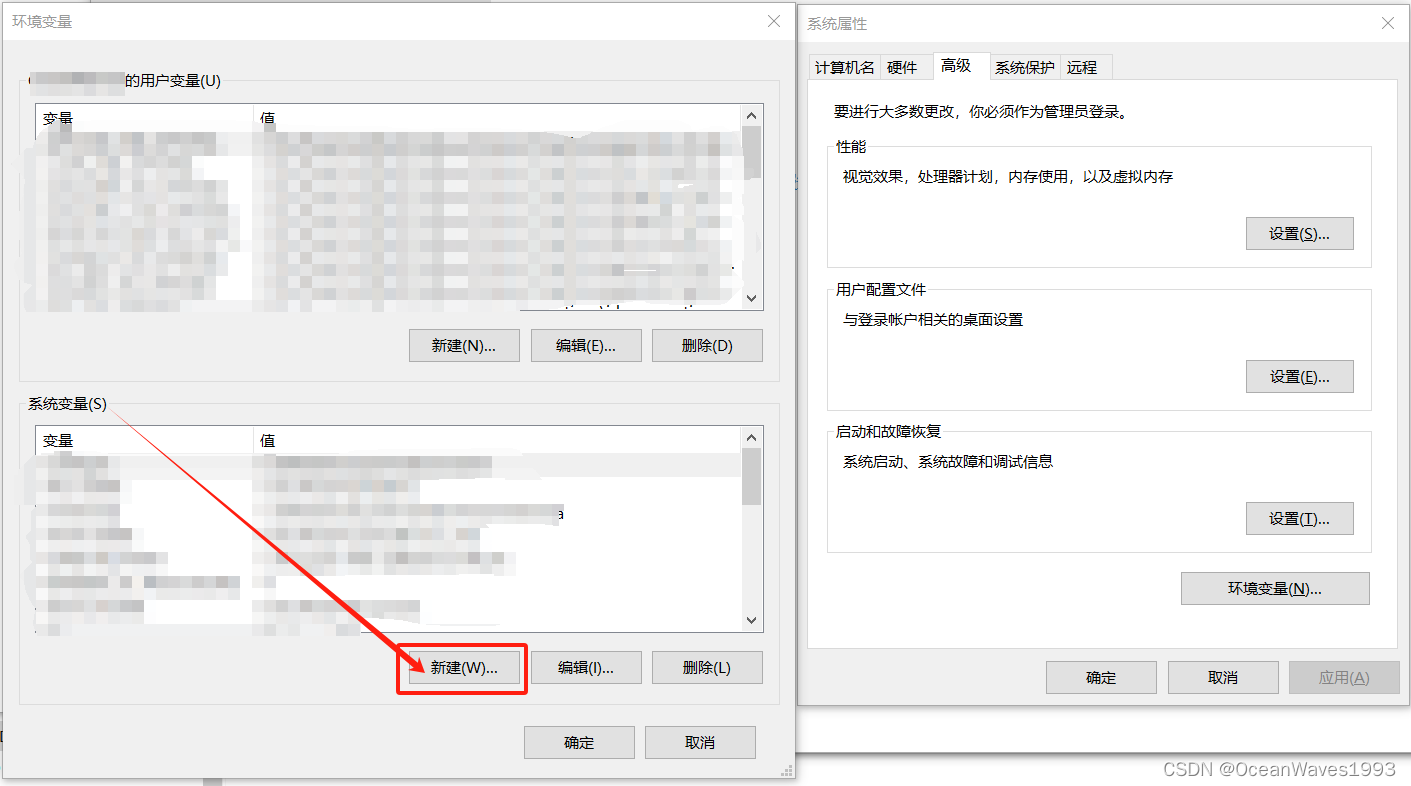This screenshot has width=1411, height=786.
Task: Click the system variables scrollbar thumb
Action: click(x=752, y=477)
